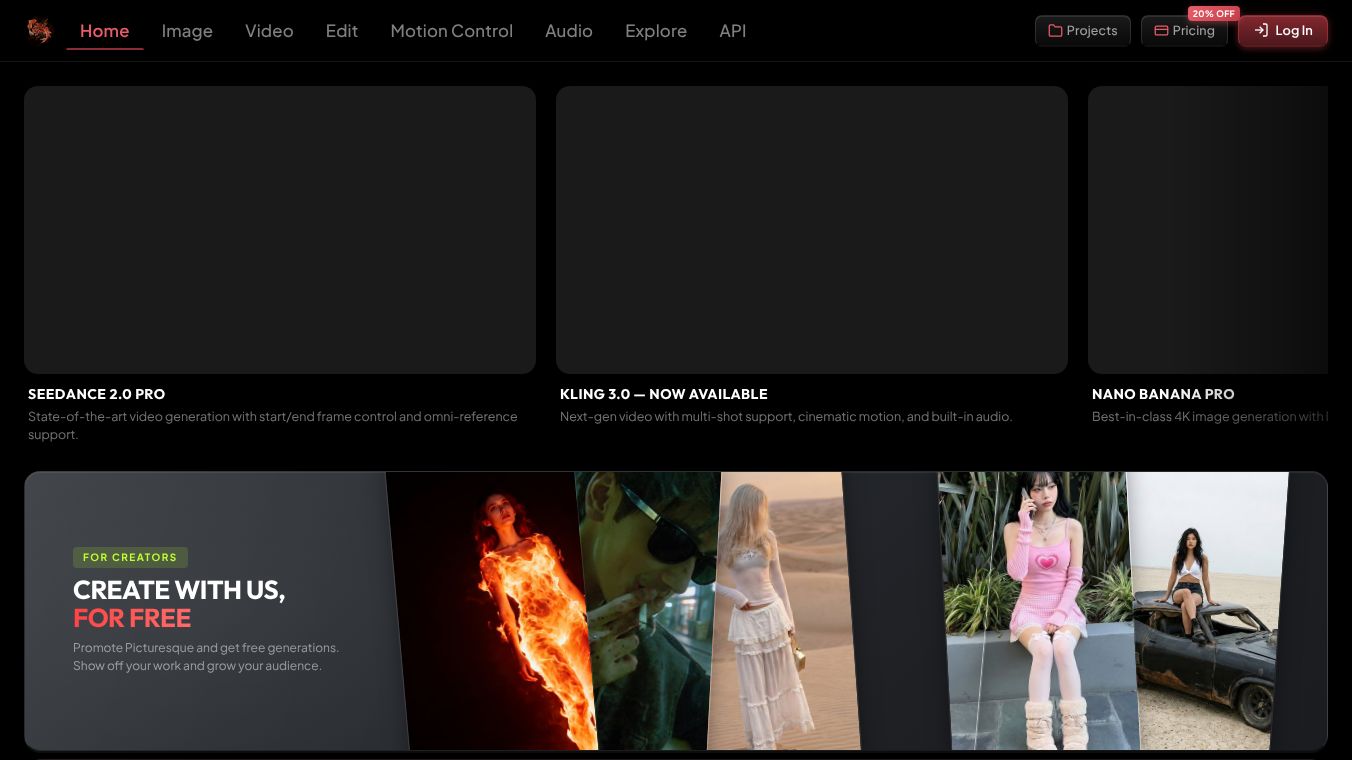The width and height of the screenshot is (1352, 760).
Task: Click the Promote Picturesque description text
Action: [206, 657]
